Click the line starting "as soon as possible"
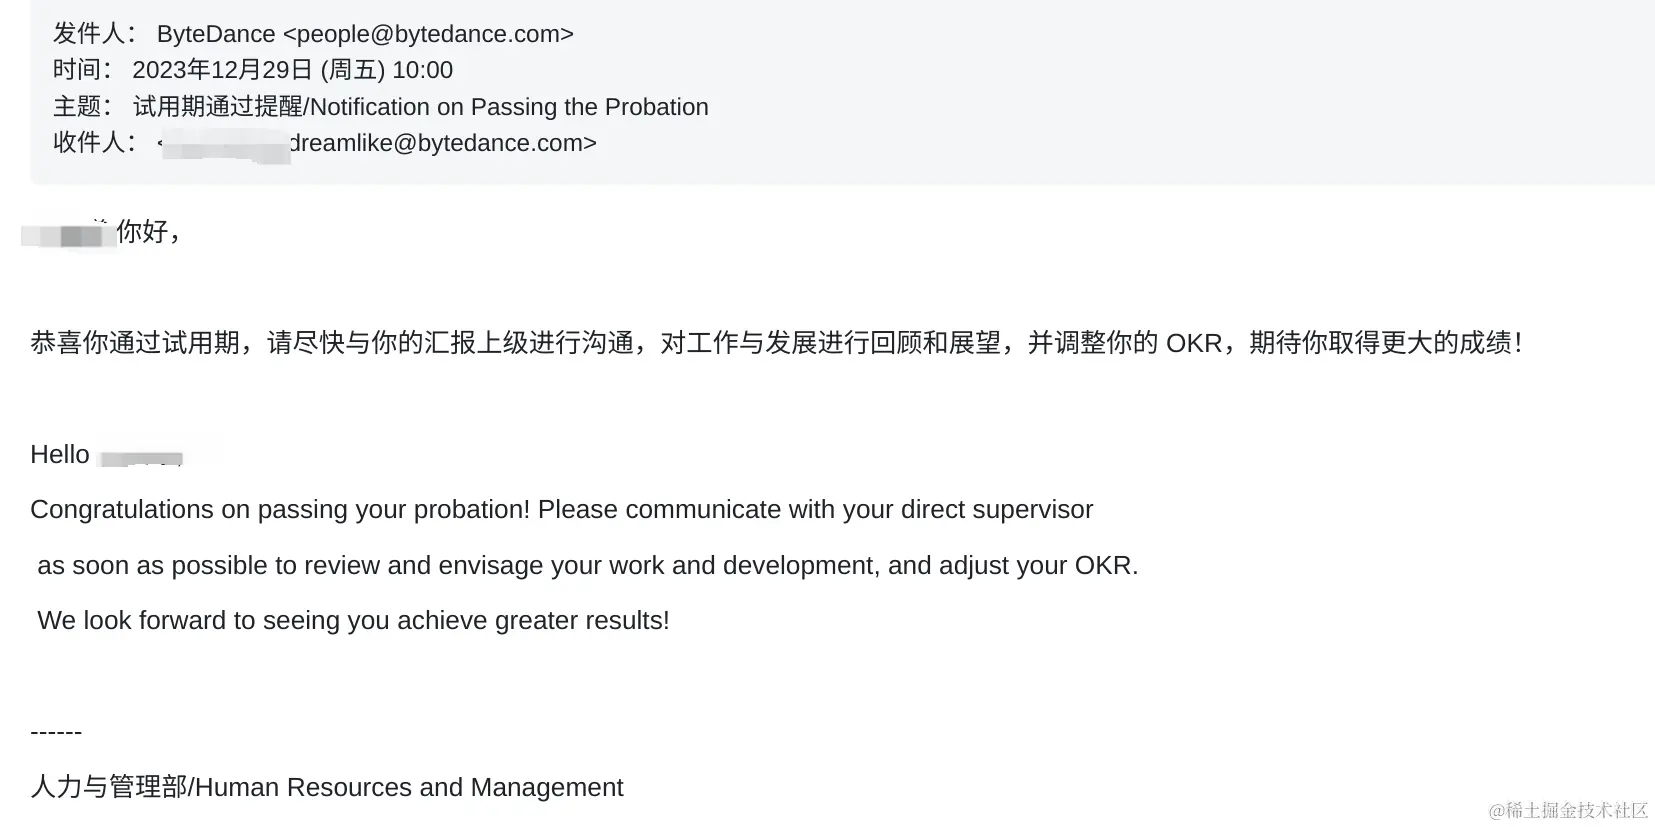Screen dimensions: 1655x827 click(588, 565)
